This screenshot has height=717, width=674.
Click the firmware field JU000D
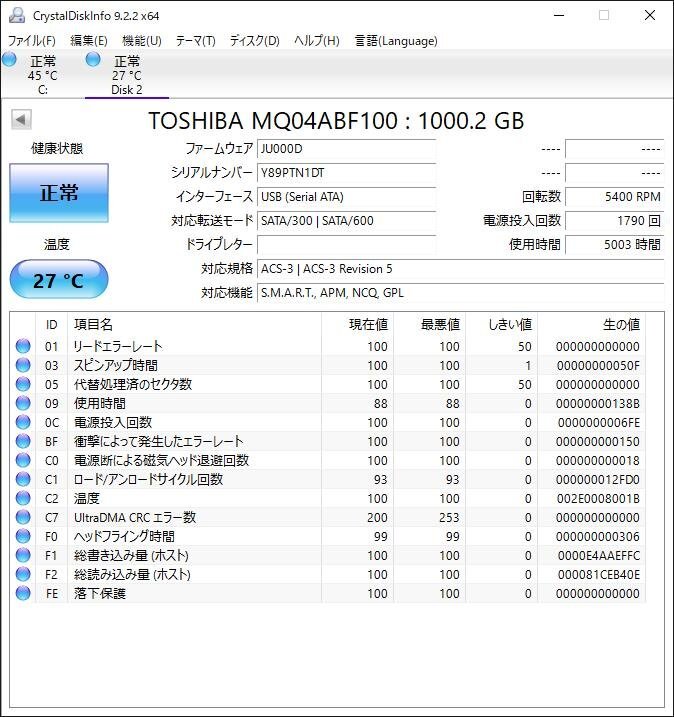346,149
